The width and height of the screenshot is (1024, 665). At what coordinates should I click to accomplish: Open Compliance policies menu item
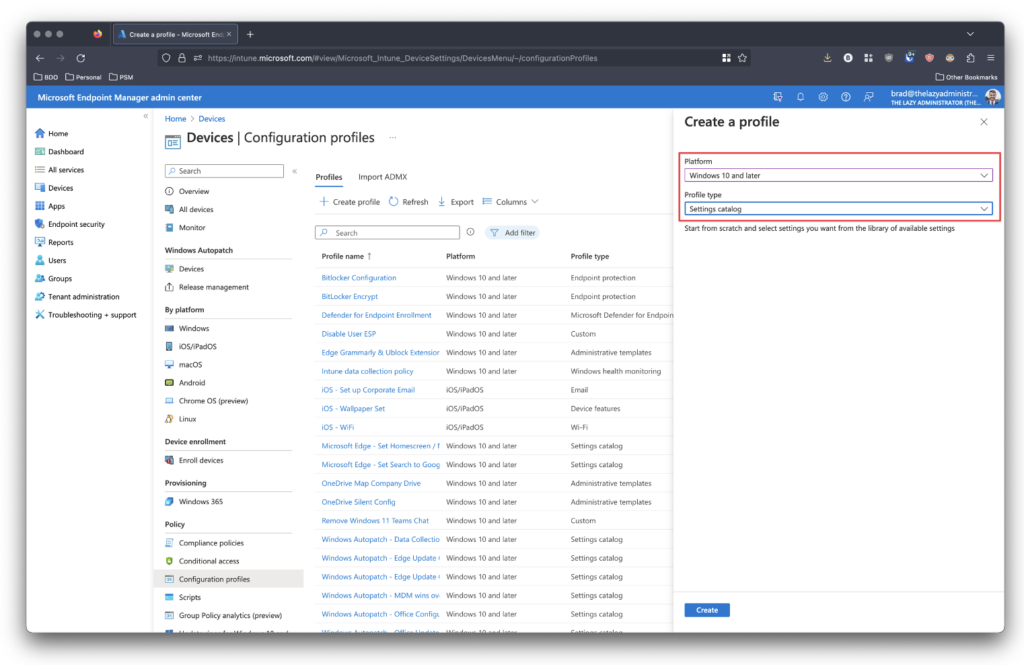tap(211, 543)
